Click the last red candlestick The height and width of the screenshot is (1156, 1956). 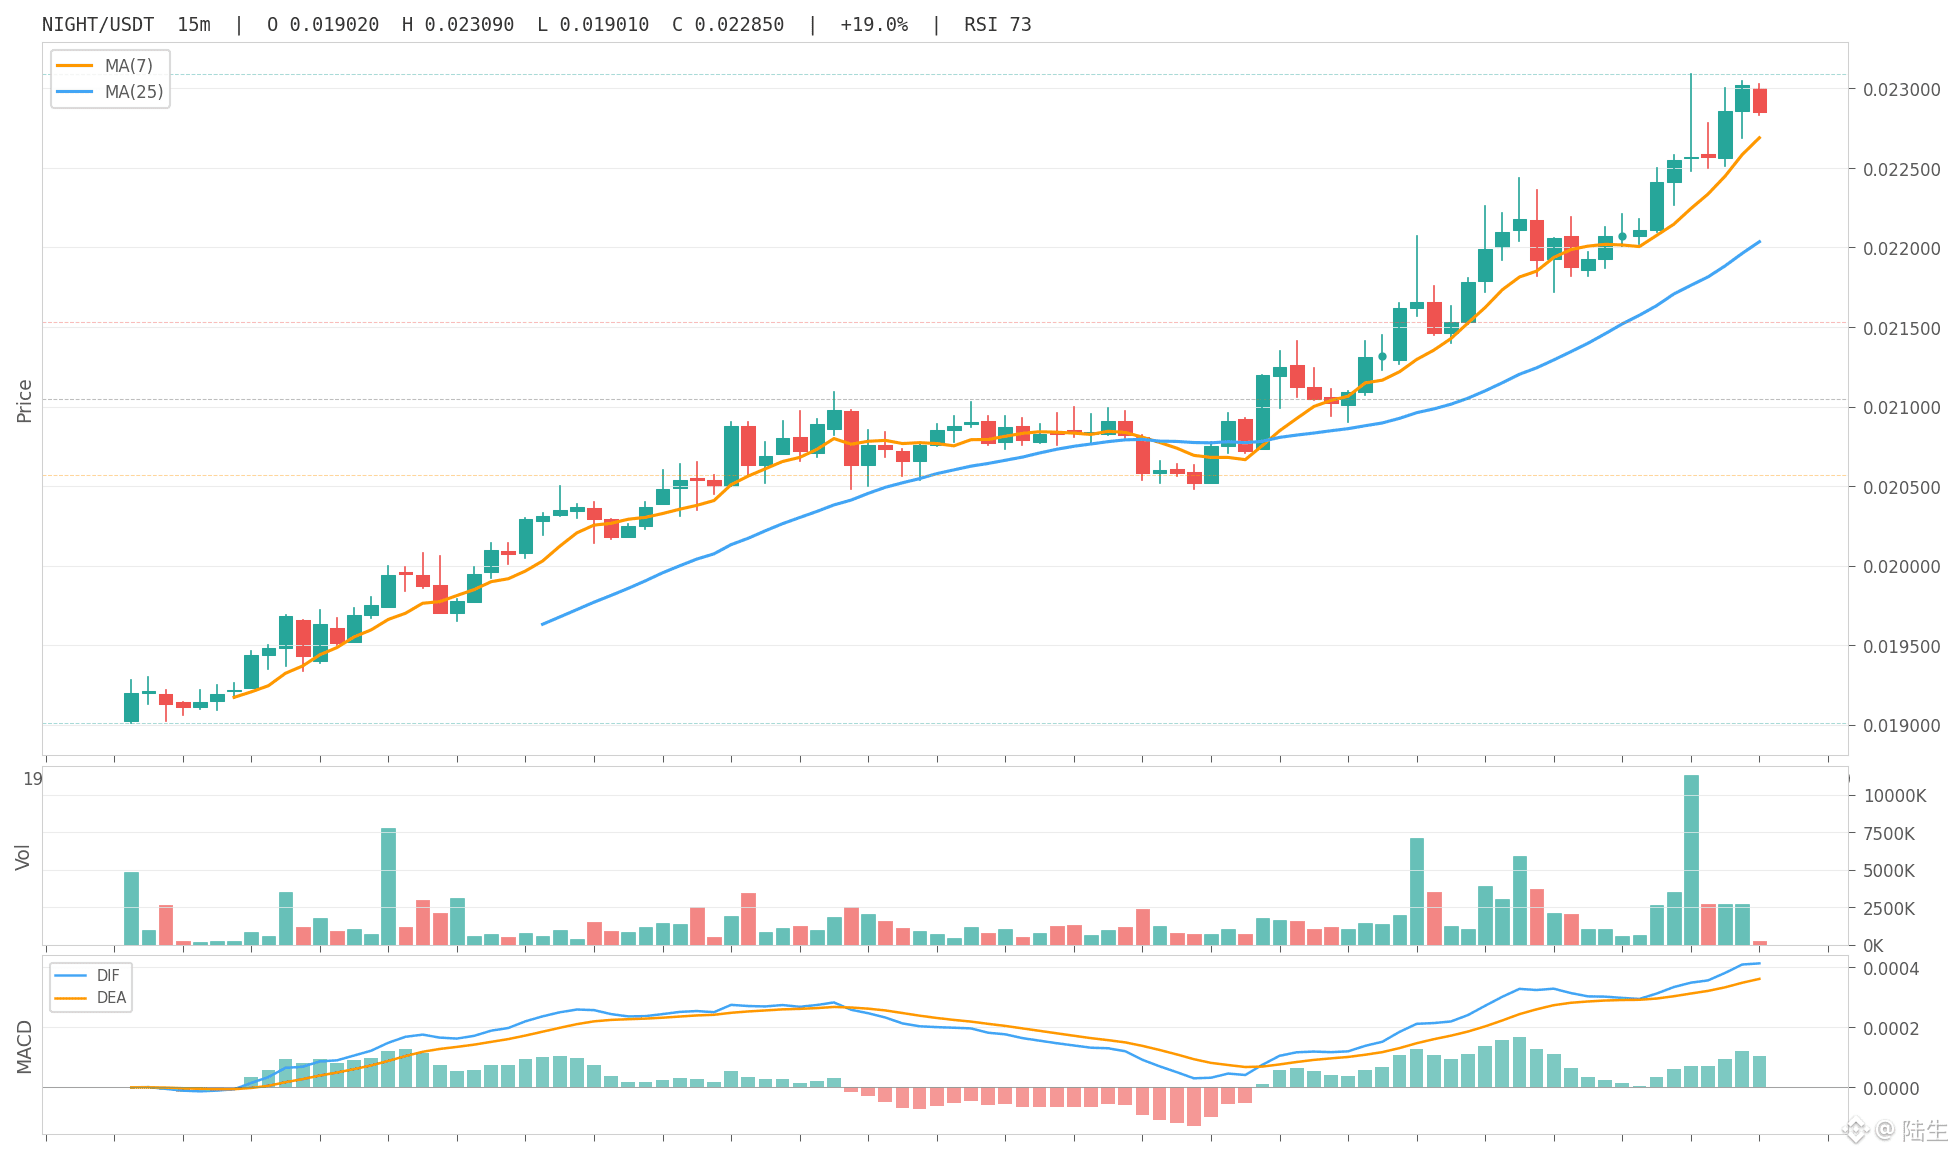click(1760, 100)
